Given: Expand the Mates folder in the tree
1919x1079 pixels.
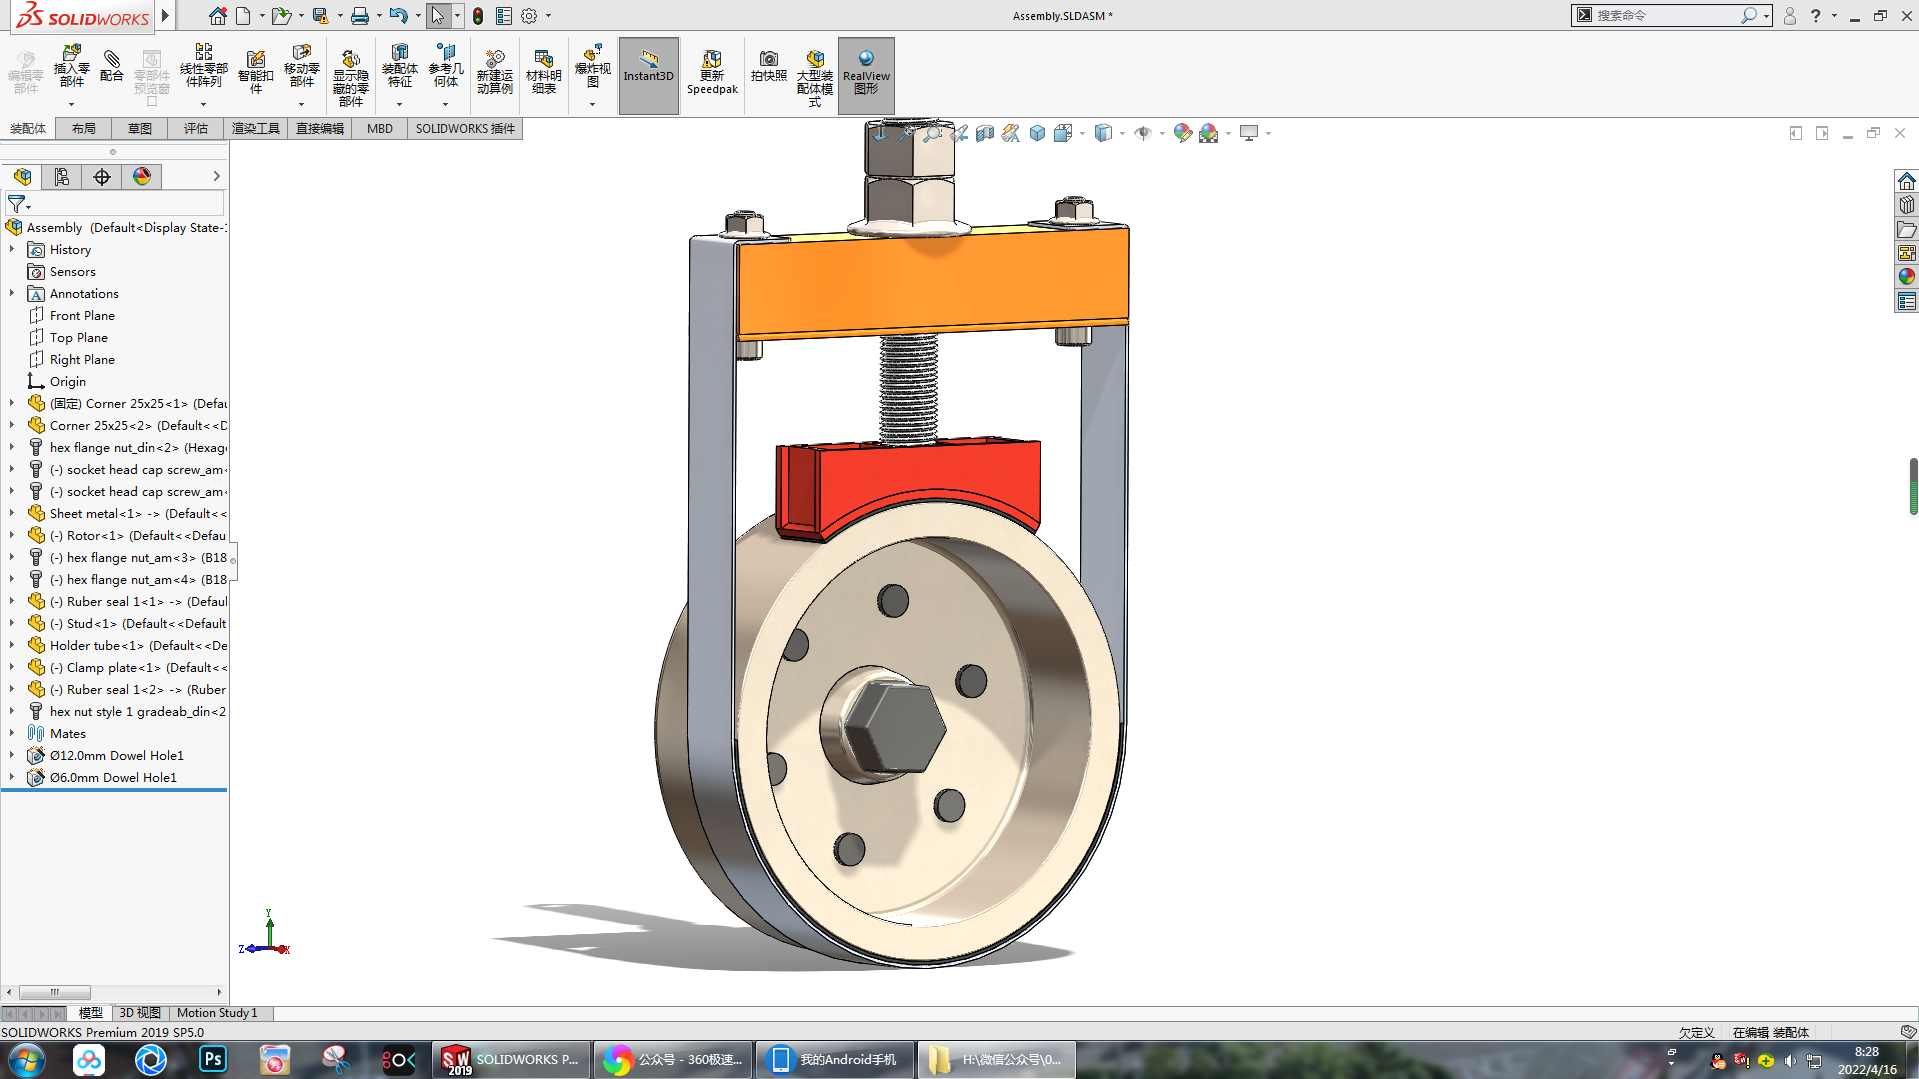Looking at the screenshot, I should point(12,733).
